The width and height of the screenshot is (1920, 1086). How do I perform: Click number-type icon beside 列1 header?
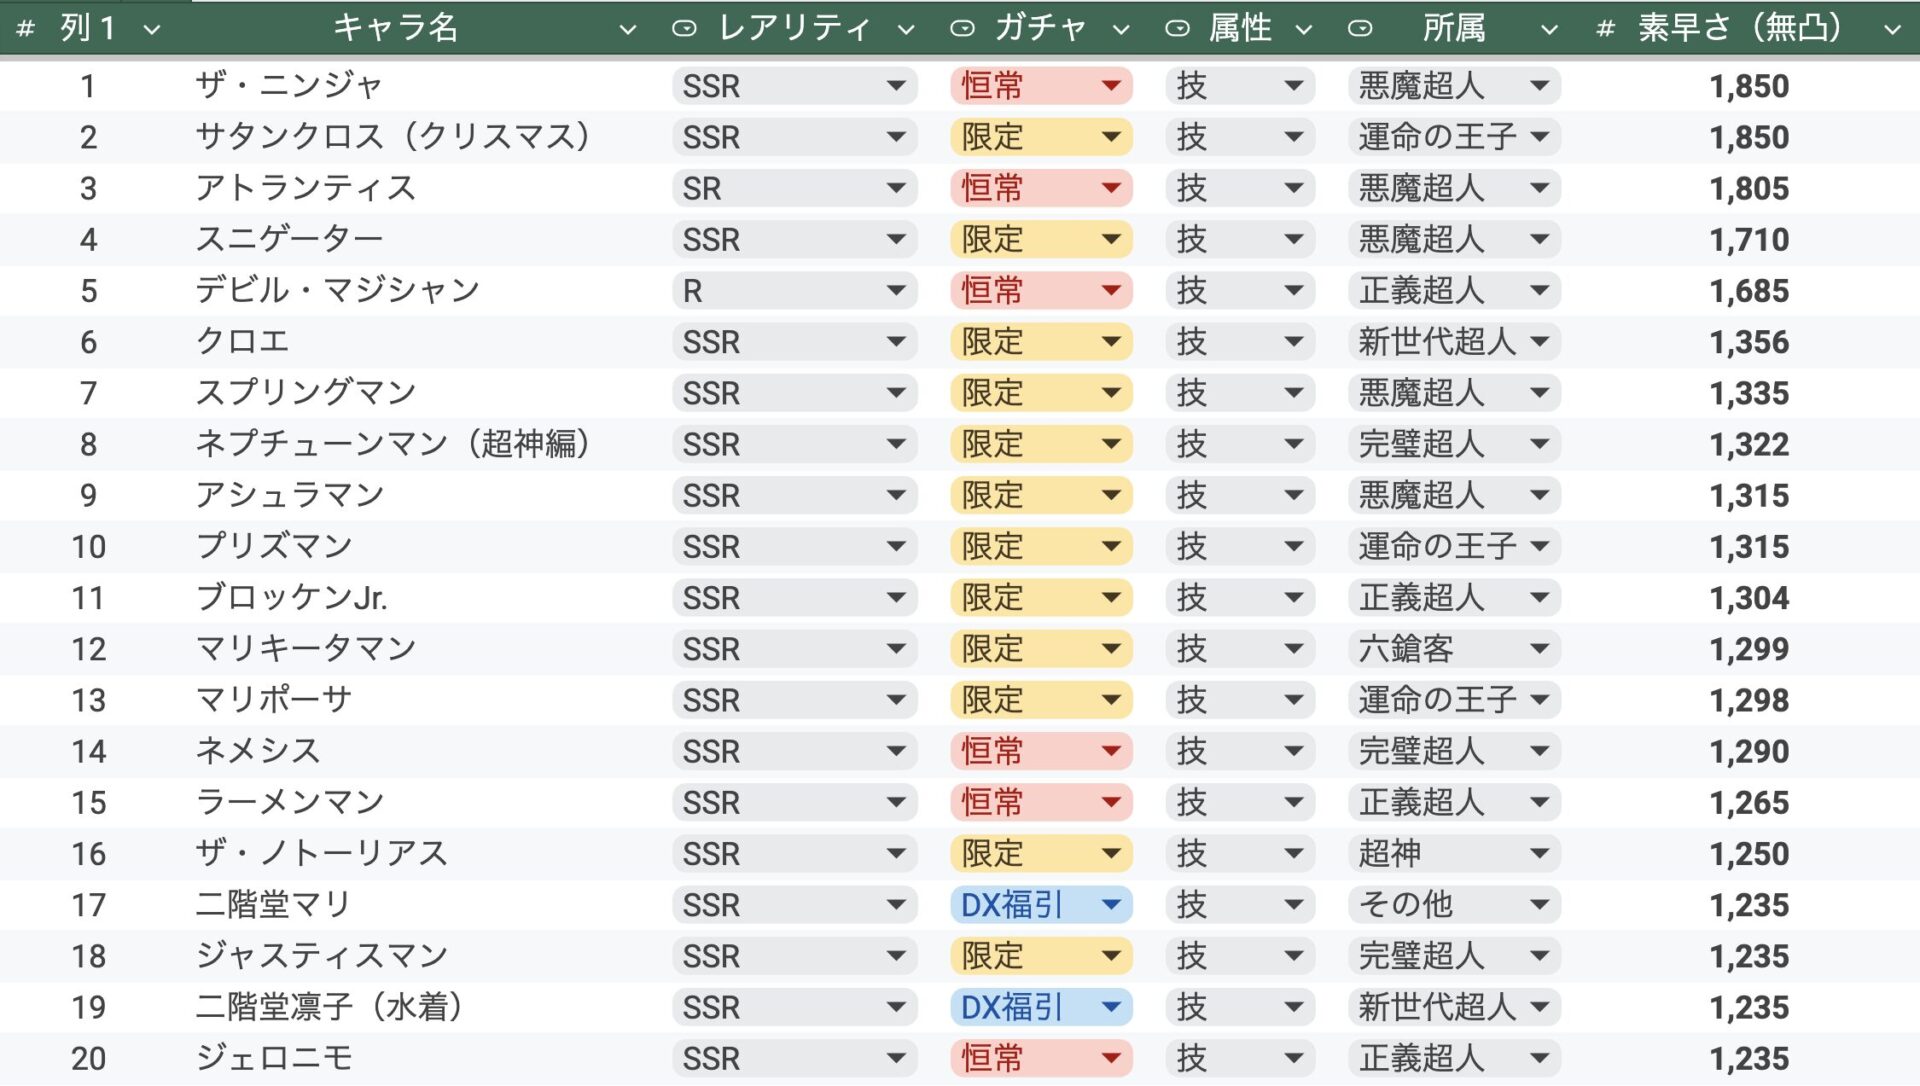(26, 29)
